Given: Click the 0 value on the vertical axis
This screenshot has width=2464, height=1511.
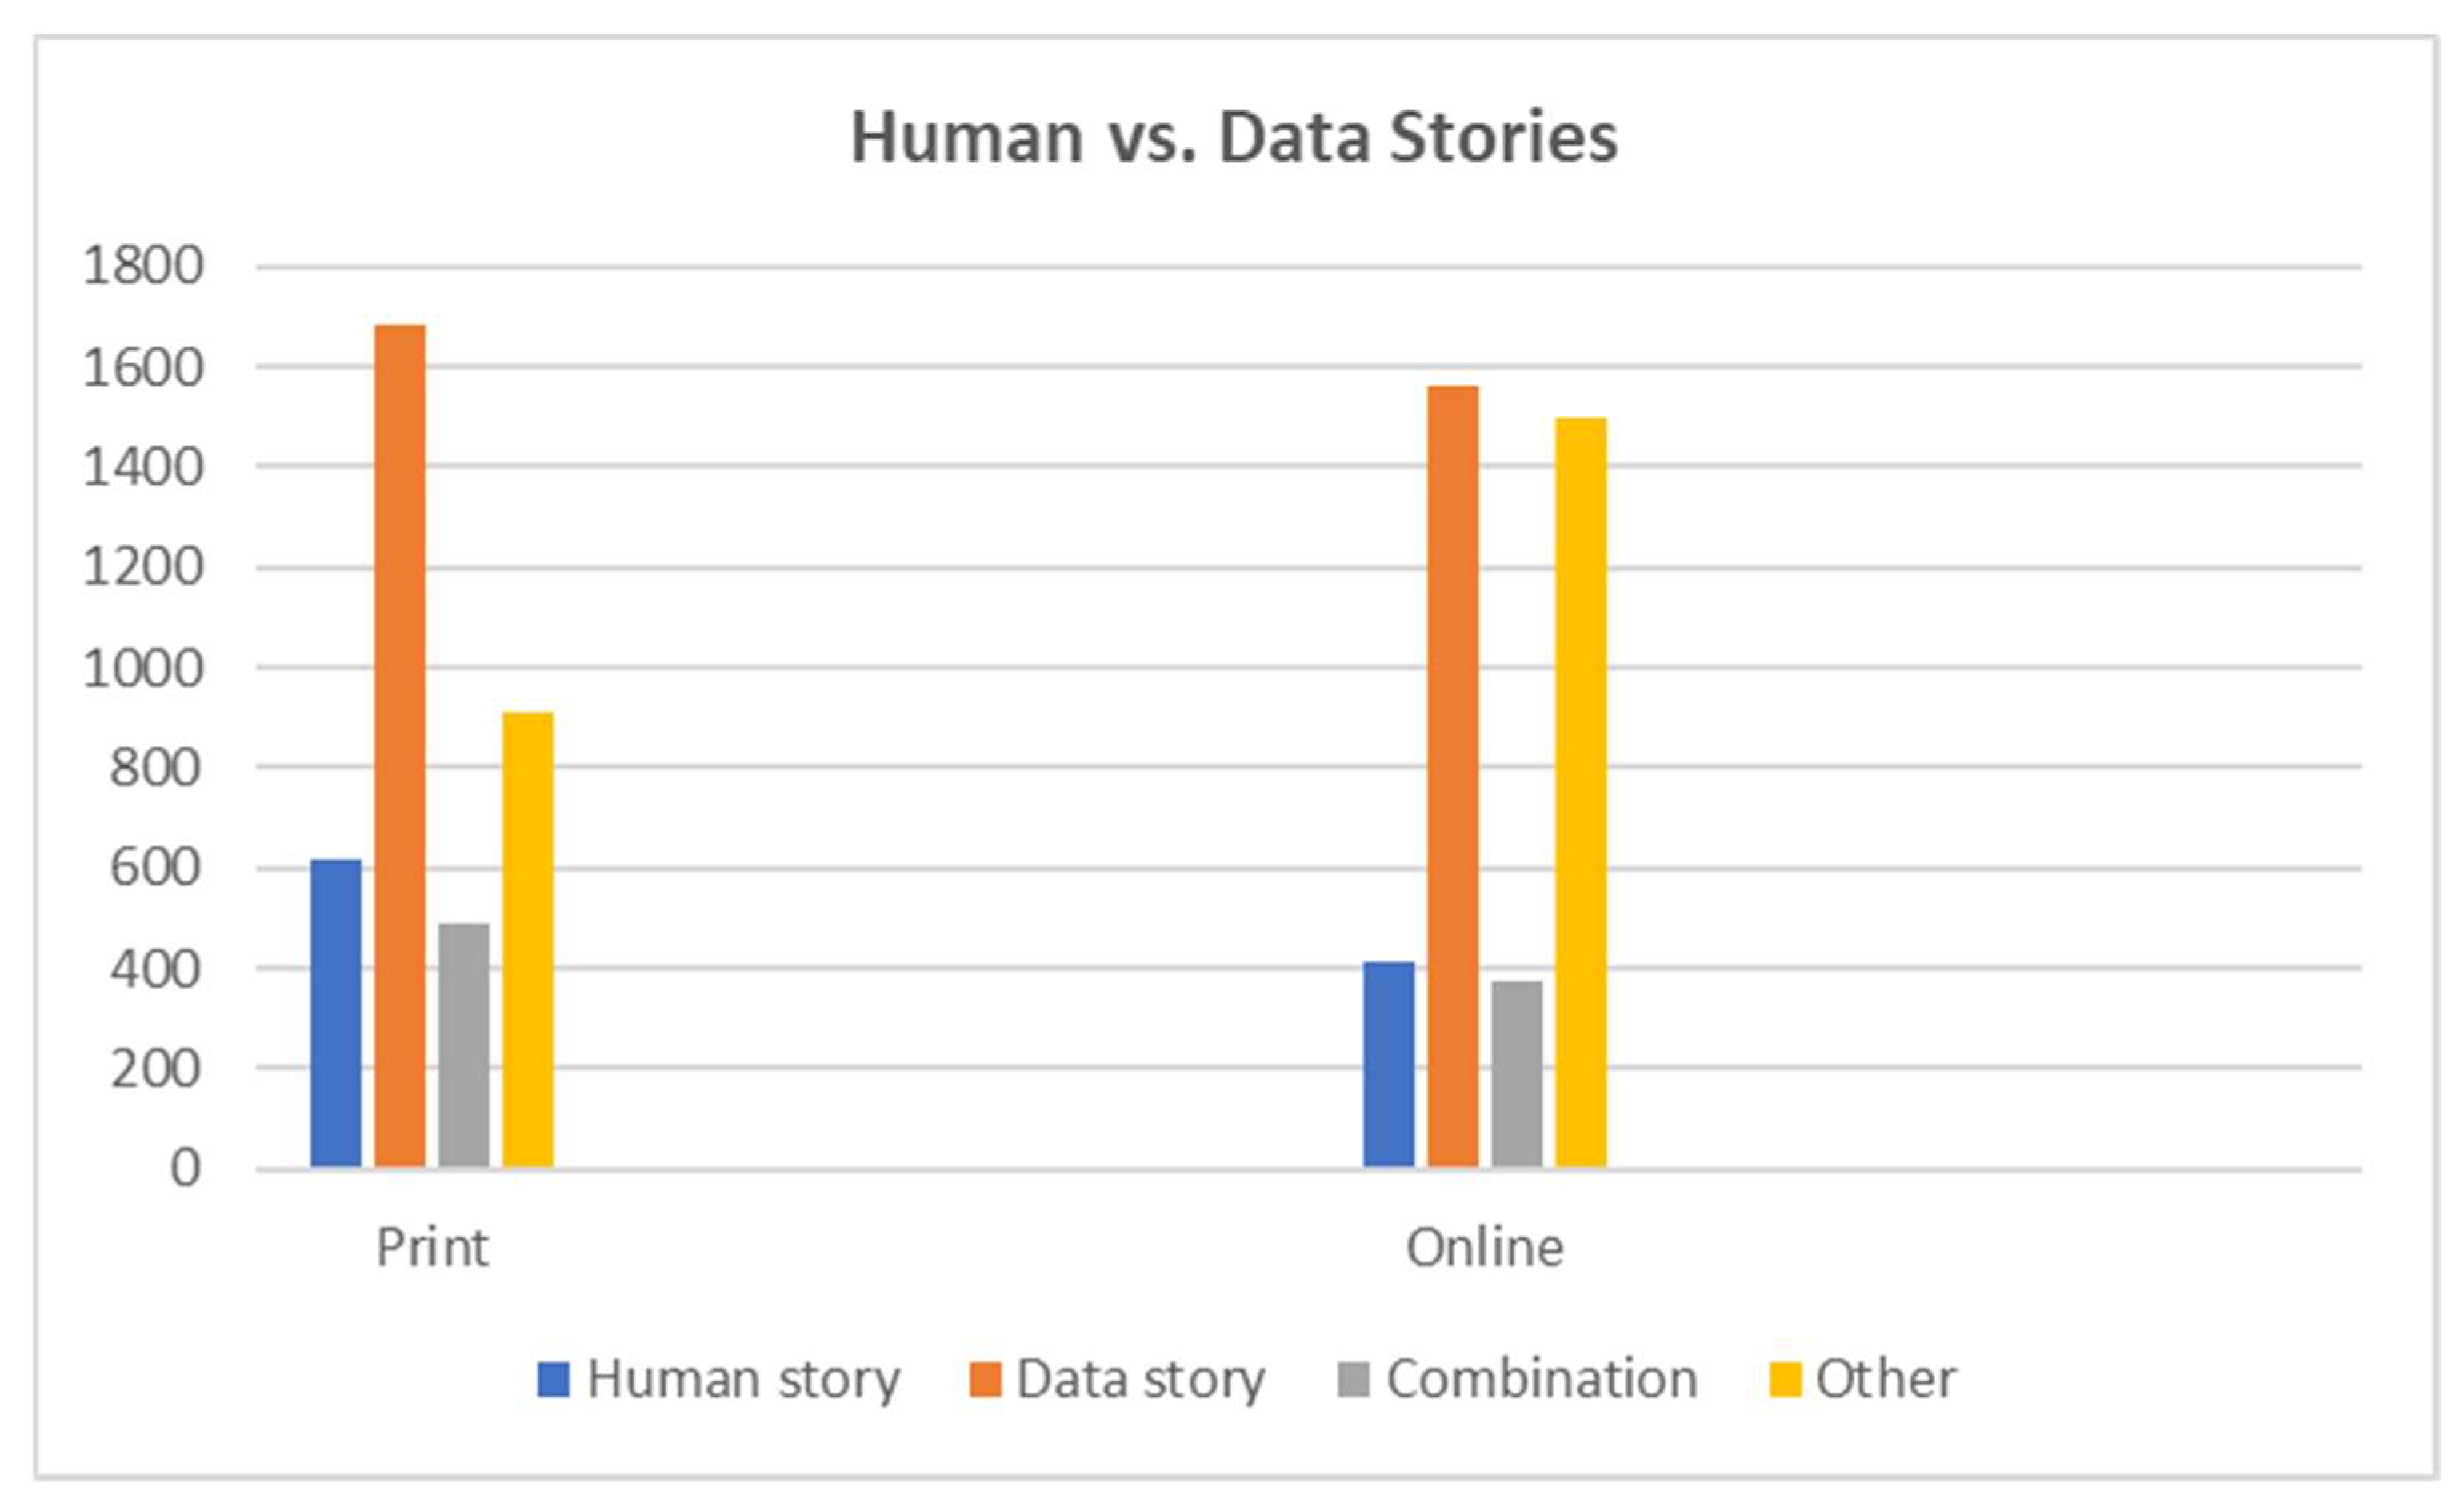Looking at the screenshot, I should 185,1168.
